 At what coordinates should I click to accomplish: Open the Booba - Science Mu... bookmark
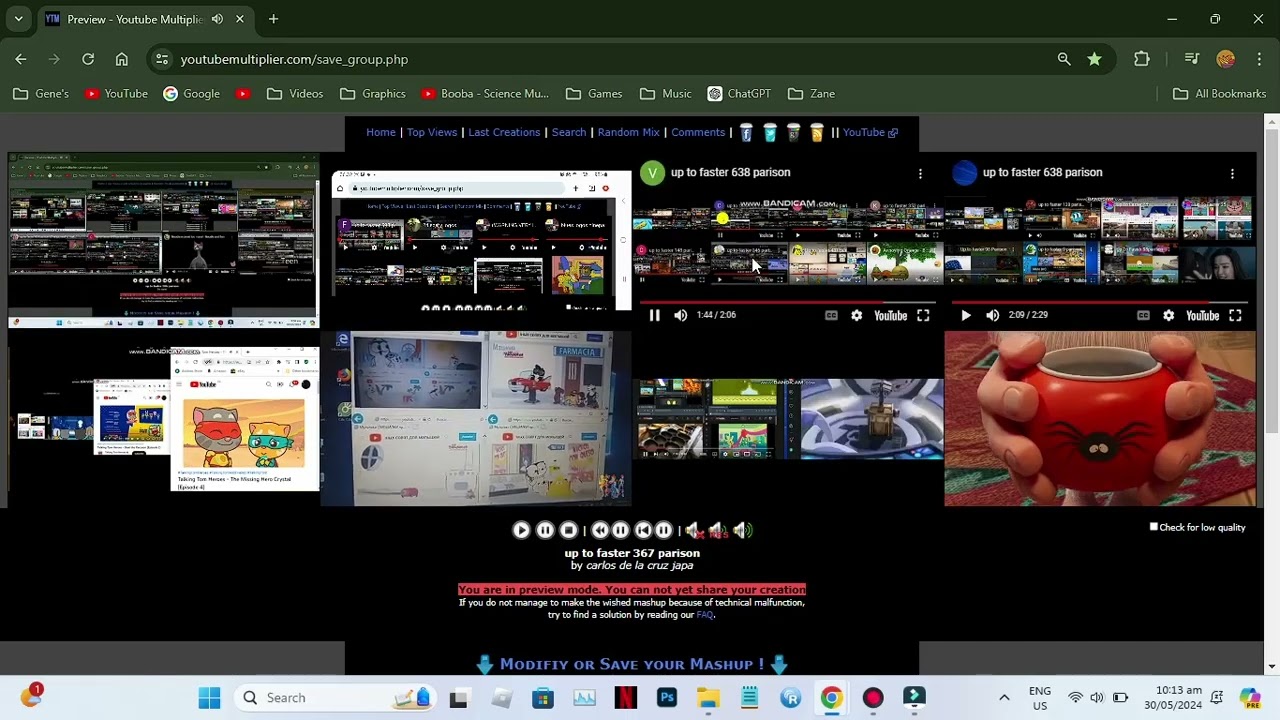point(485,94)
